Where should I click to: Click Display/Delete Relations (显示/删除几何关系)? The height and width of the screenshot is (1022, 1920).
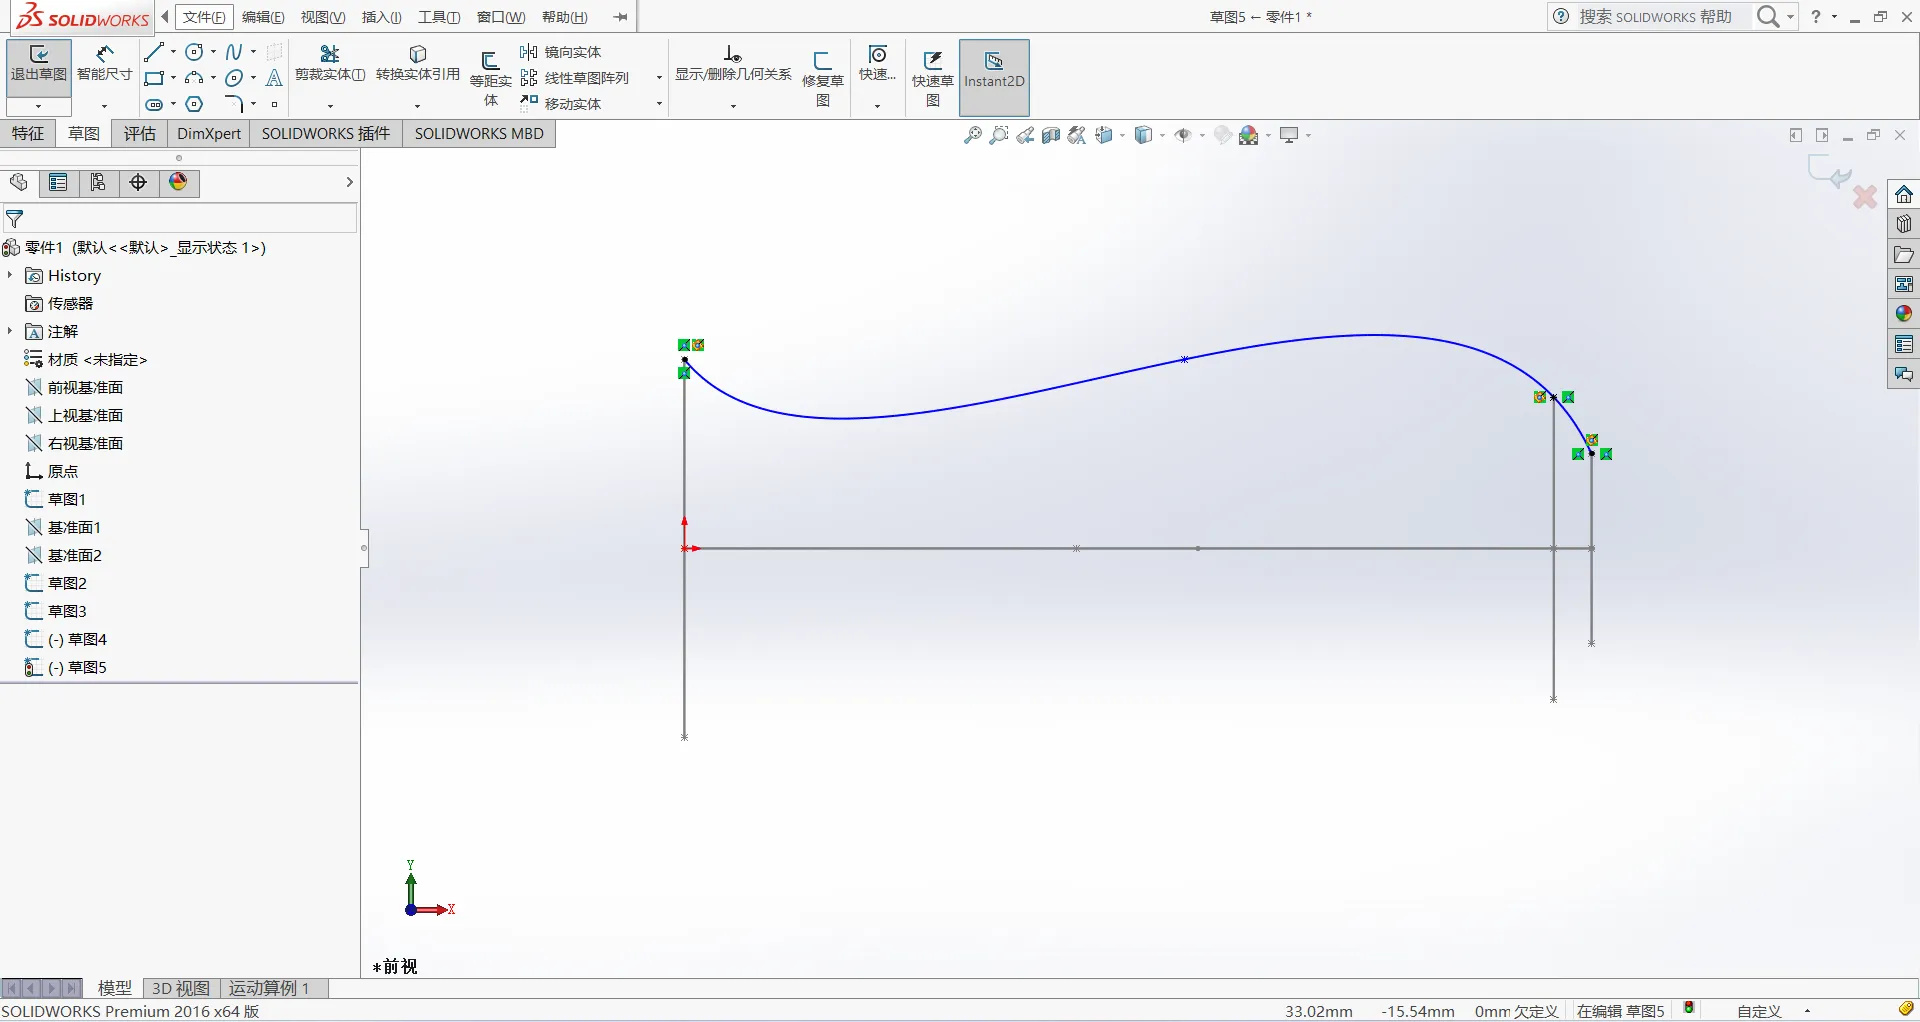tap(733, 64)
